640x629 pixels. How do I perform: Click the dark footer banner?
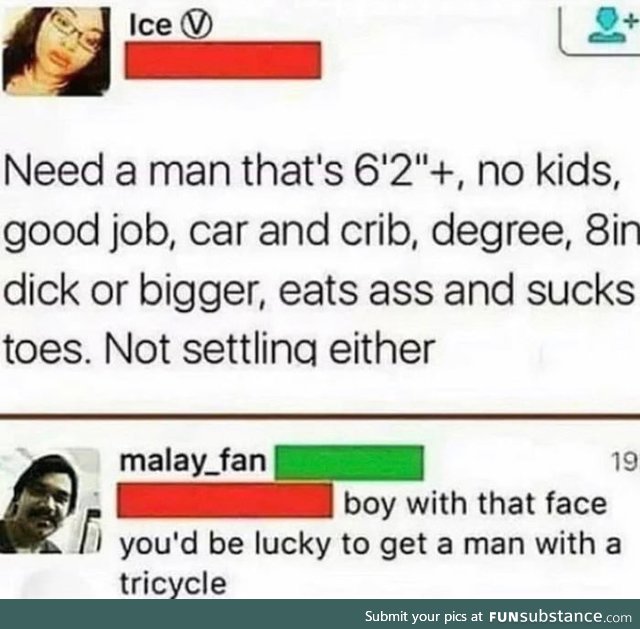point(320,614)
